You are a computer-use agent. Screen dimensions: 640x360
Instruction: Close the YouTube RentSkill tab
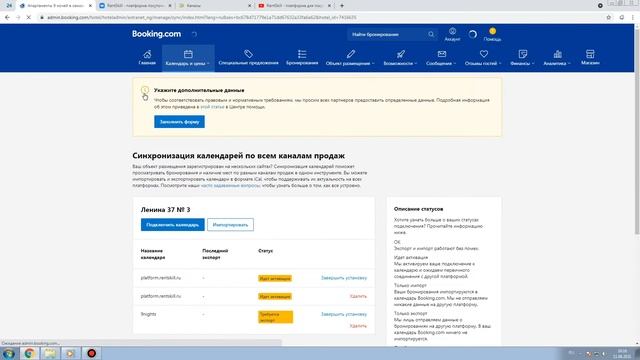click(329, 6)
